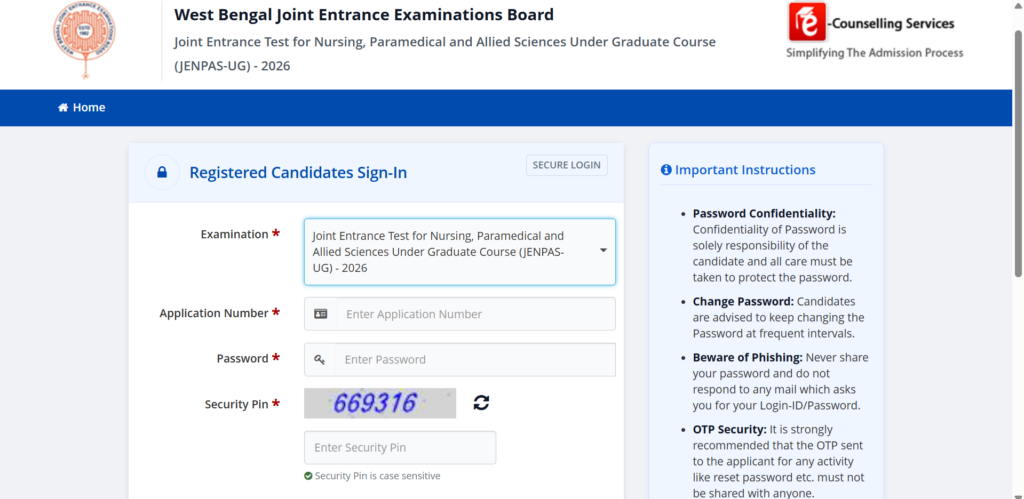
Task: Click the info icon beside Important Instructions
Action: coord(666,170)
